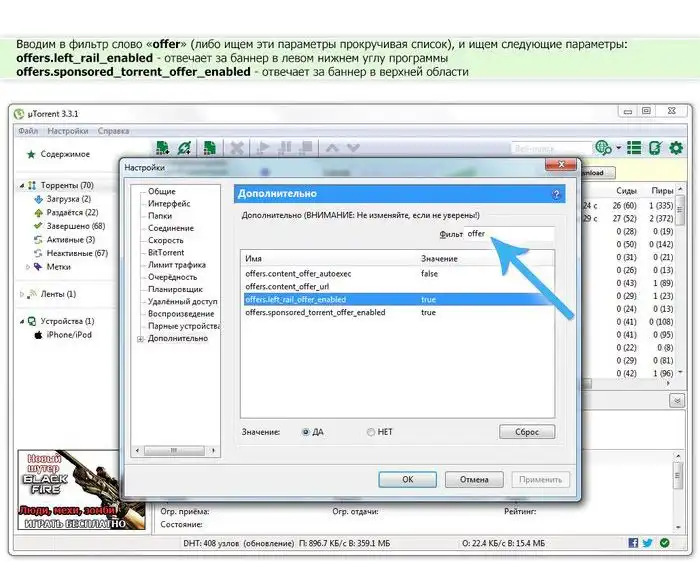Click the Create New Torrent icon
The width and height of the screenshot is (700, 562).
click(210, 148)
